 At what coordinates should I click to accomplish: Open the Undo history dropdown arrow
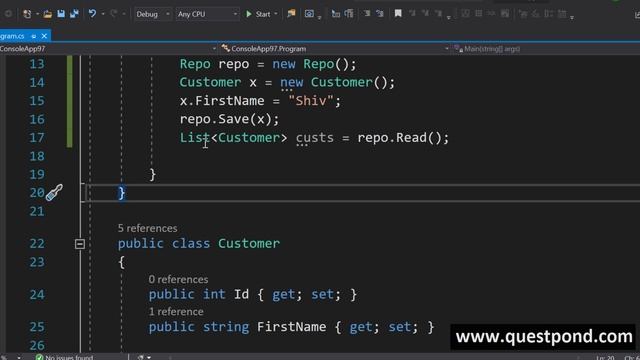point(103,14)
